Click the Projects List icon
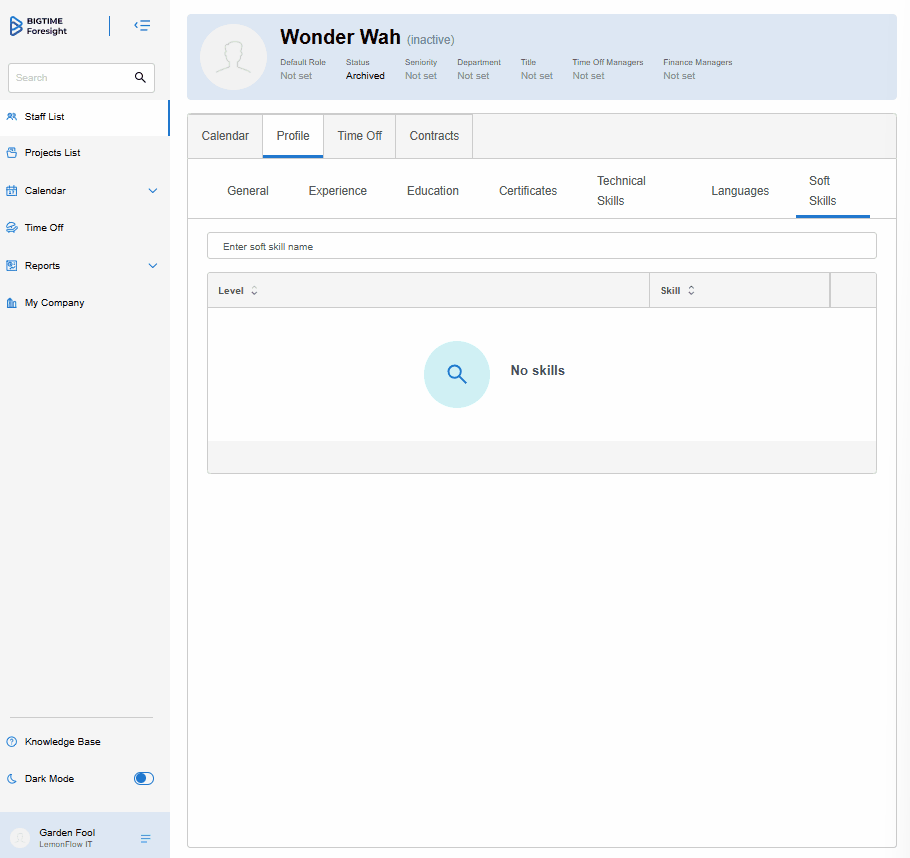Viewport: 910px width, 858px height. tap(12, 153)
